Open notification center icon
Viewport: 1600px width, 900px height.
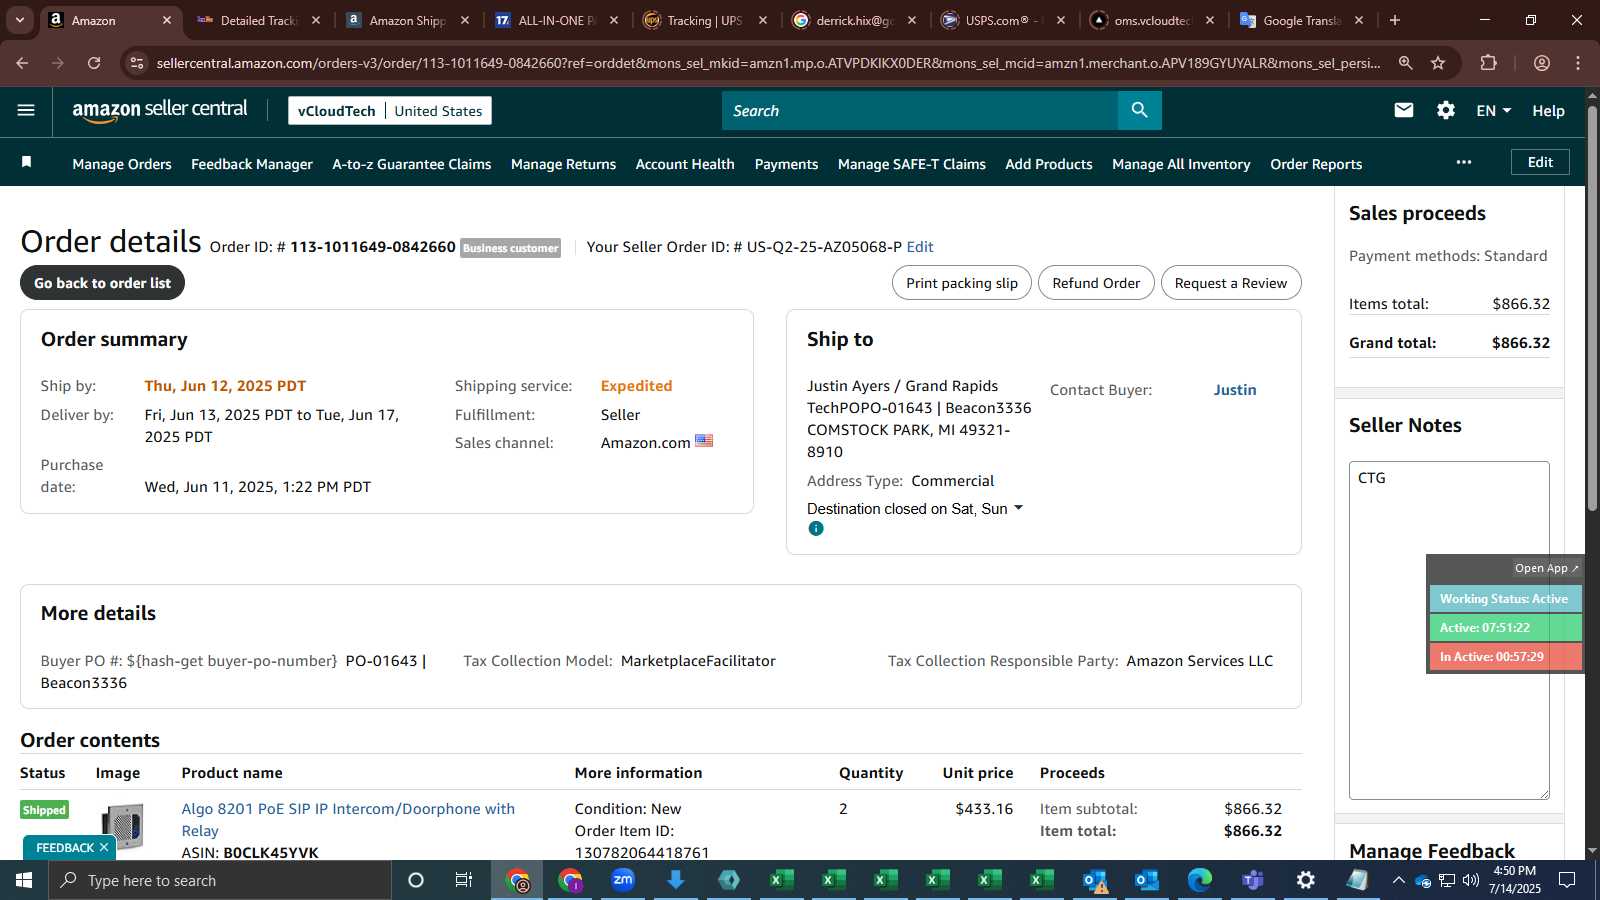pos(1568,880)
